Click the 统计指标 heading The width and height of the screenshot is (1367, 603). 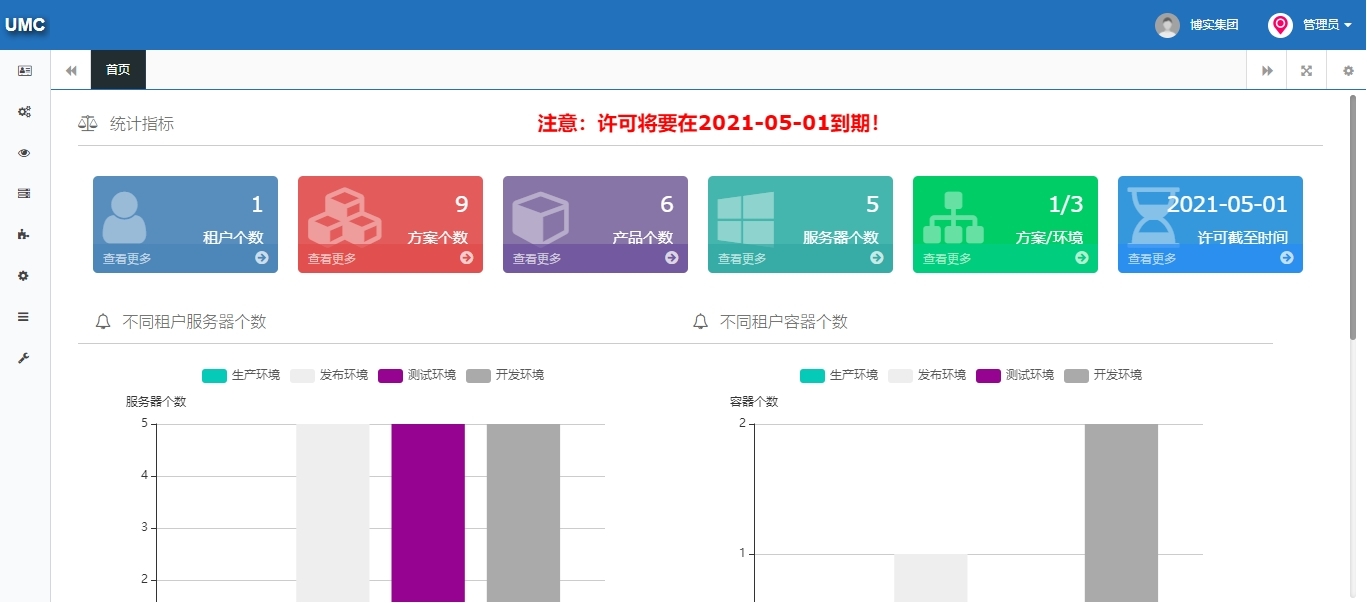coord(142,124)
